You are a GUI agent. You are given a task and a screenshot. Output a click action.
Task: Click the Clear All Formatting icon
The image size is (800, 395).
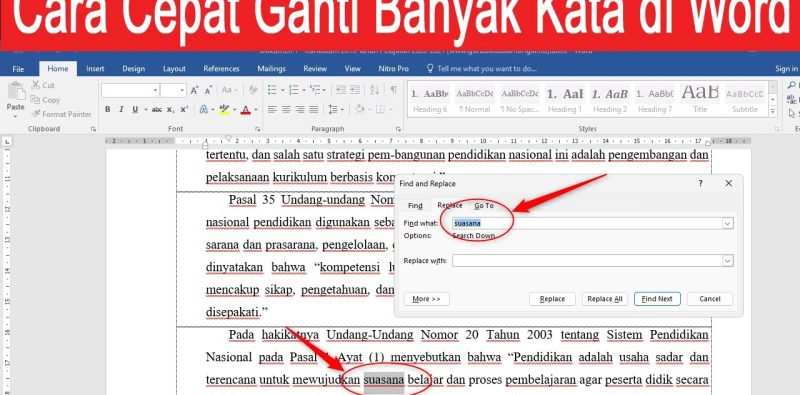[253, 90]
